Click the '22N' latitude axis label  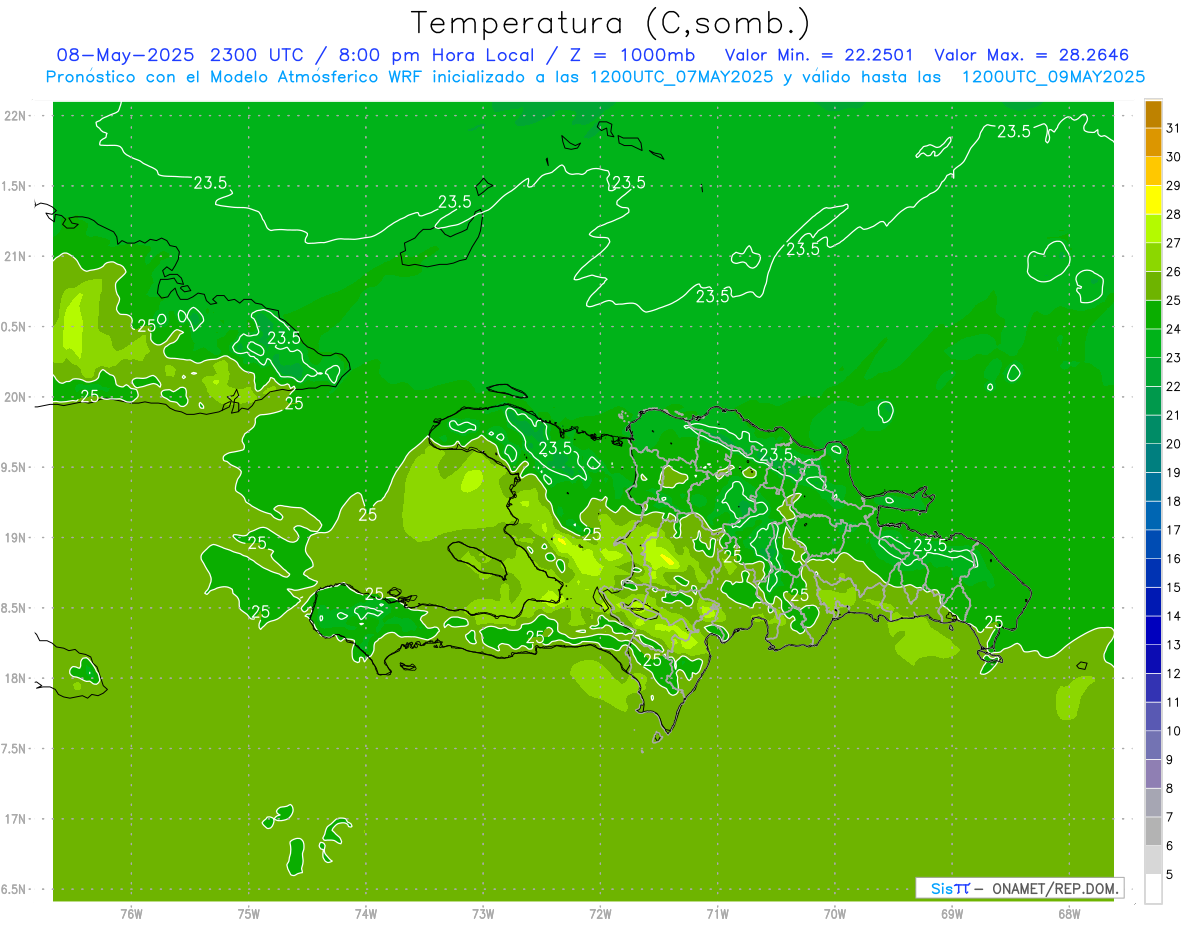[17, 115]
